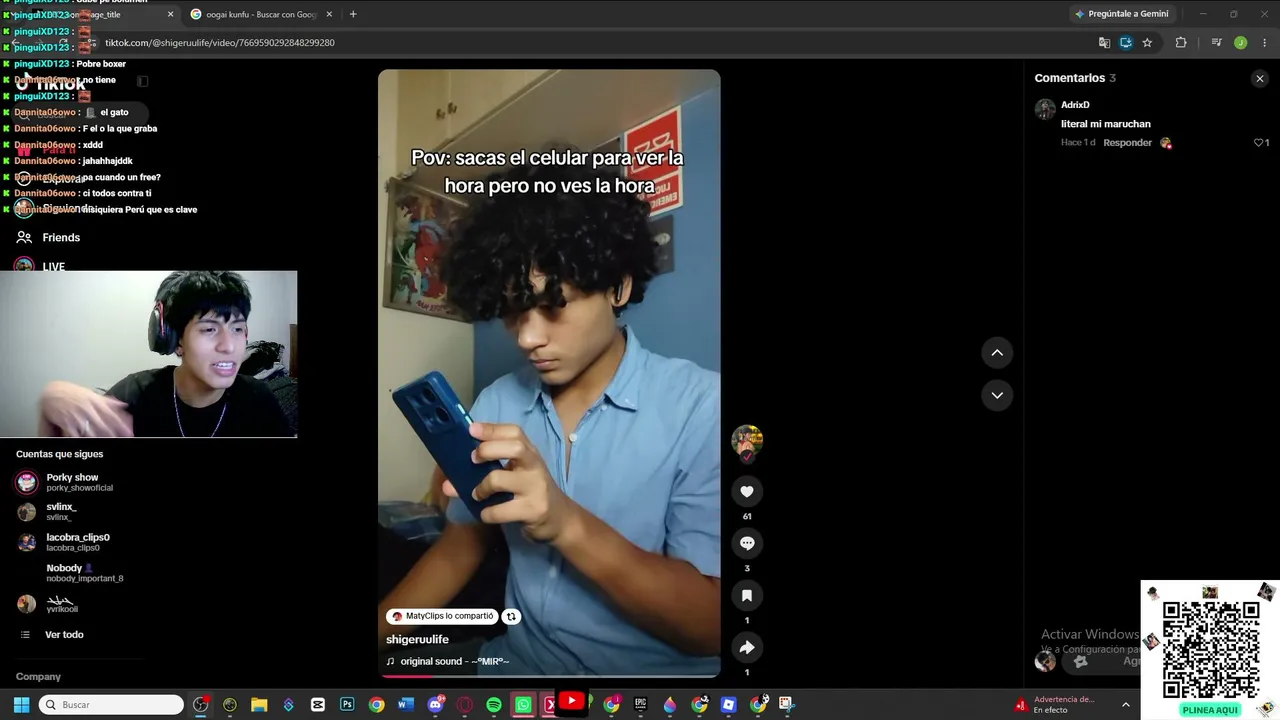Viewport: 1280px width, 720px height.
Task: Open Snipping Tool from the taskbar
Action: (786, 705)
